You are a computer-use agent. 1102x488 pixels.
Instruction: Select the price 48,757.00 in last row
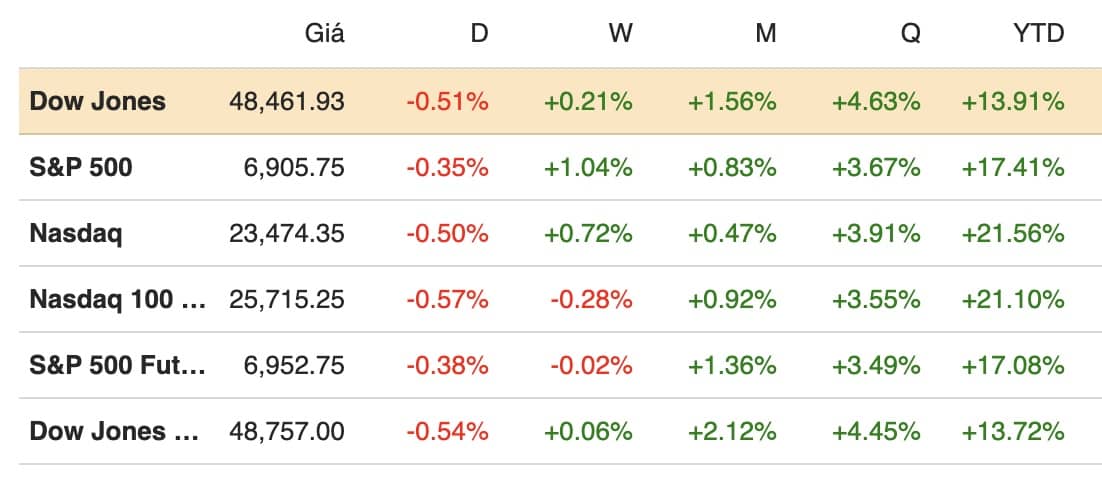[287, 431]
